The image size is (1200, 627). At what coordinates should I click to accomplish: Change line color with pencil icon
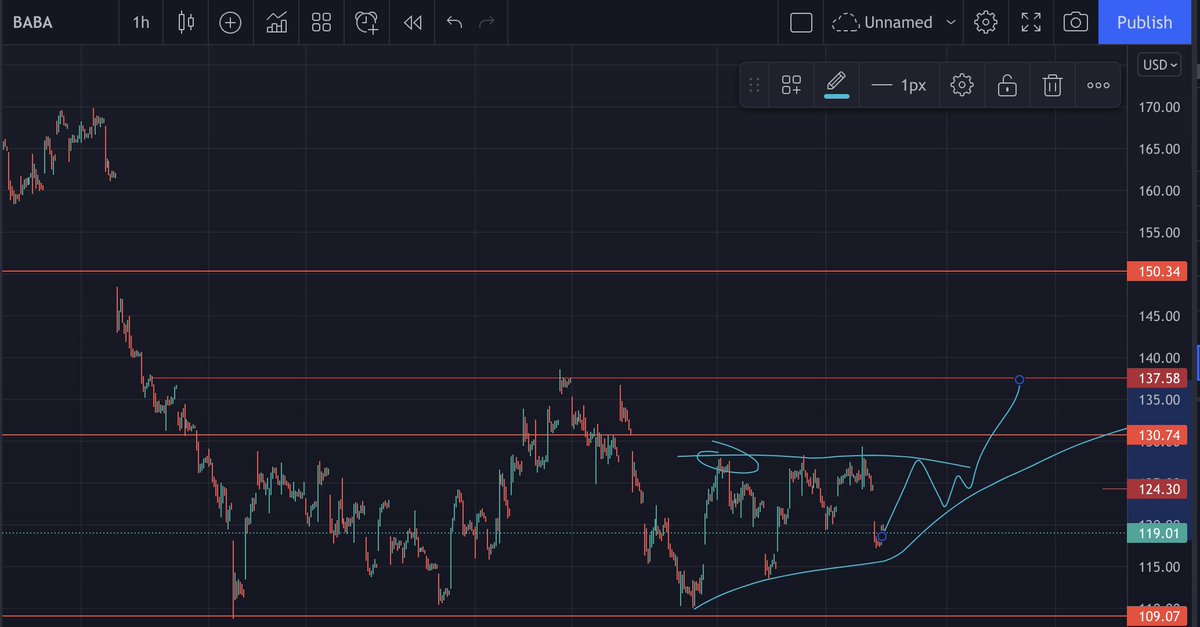coord(836,84)
